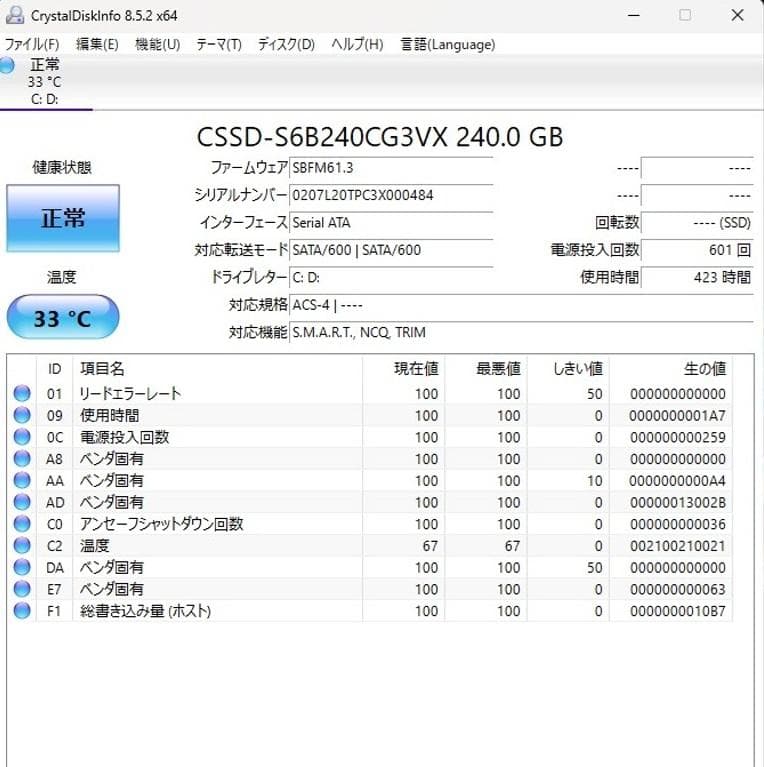Click the 現在値 column header

pyautogui.click(x=404, y=369)
